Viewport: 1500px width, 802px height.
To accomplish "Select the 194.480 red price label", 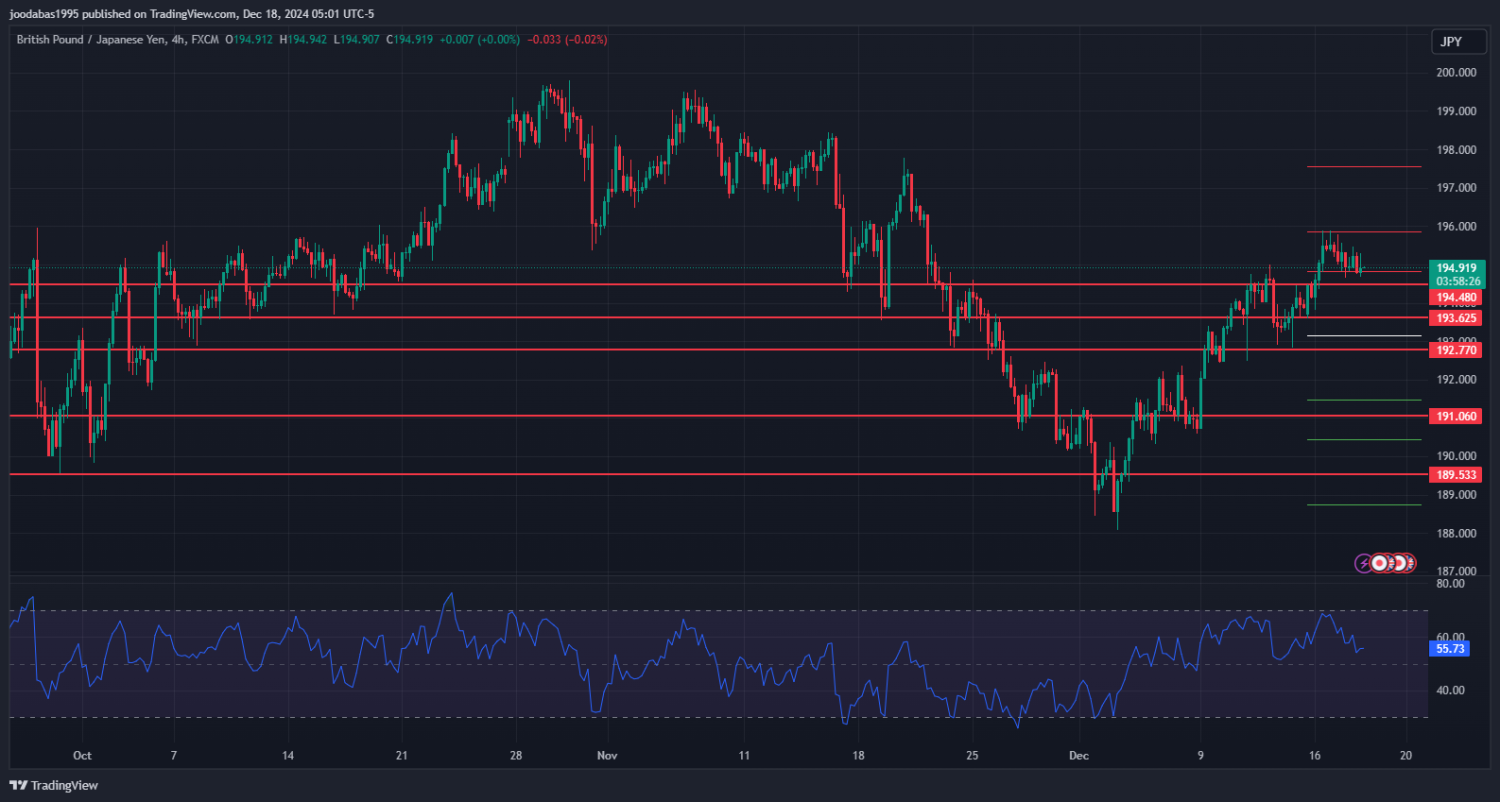I will pos(1458,298).
